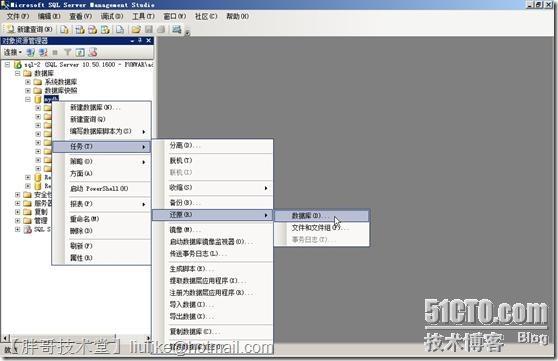Open the 对象资源管理器 panel position dropdown arrow
Screen dimensions: 558x361
(x=132, y=41)
